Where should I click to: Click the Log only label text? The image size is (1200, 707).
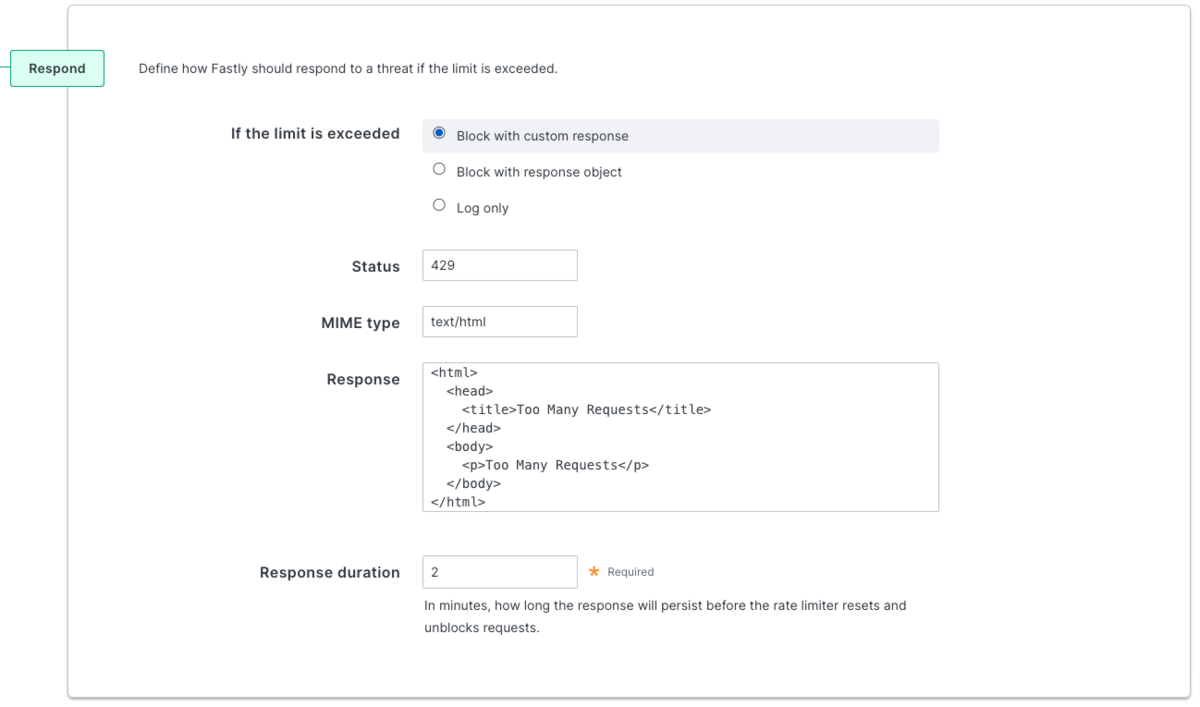[483, 208]
